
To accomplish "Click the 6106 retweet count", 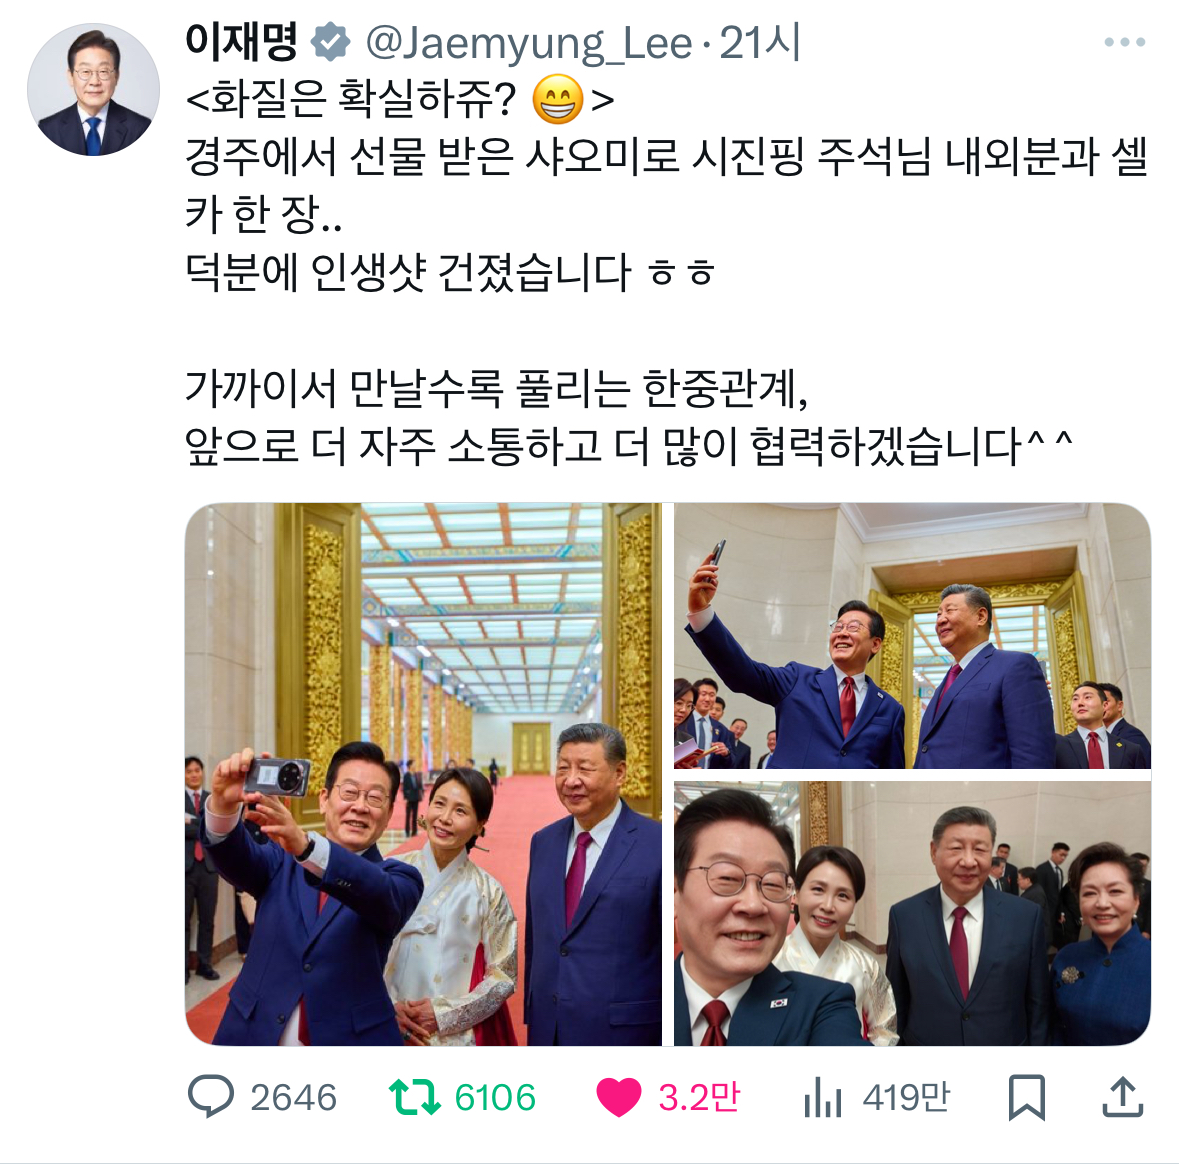I will click(495, 1097).
